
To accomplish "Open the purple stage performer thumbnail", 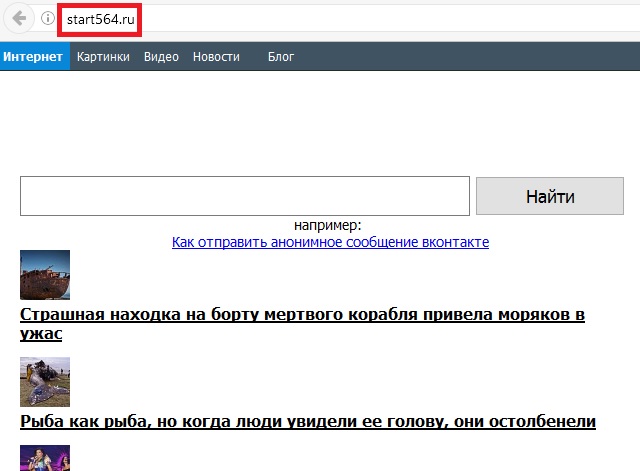I will pos(45,458).
